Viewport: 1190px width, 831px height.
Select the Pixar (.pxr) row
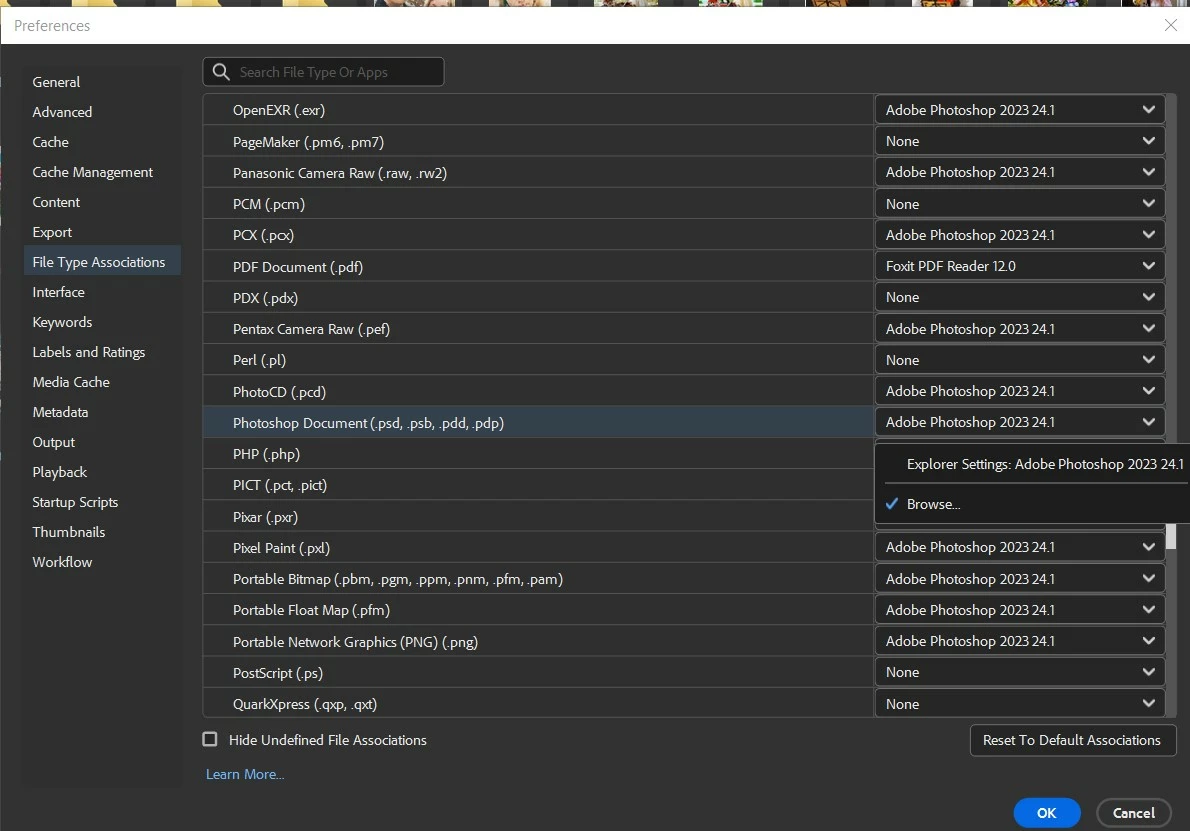538,517
